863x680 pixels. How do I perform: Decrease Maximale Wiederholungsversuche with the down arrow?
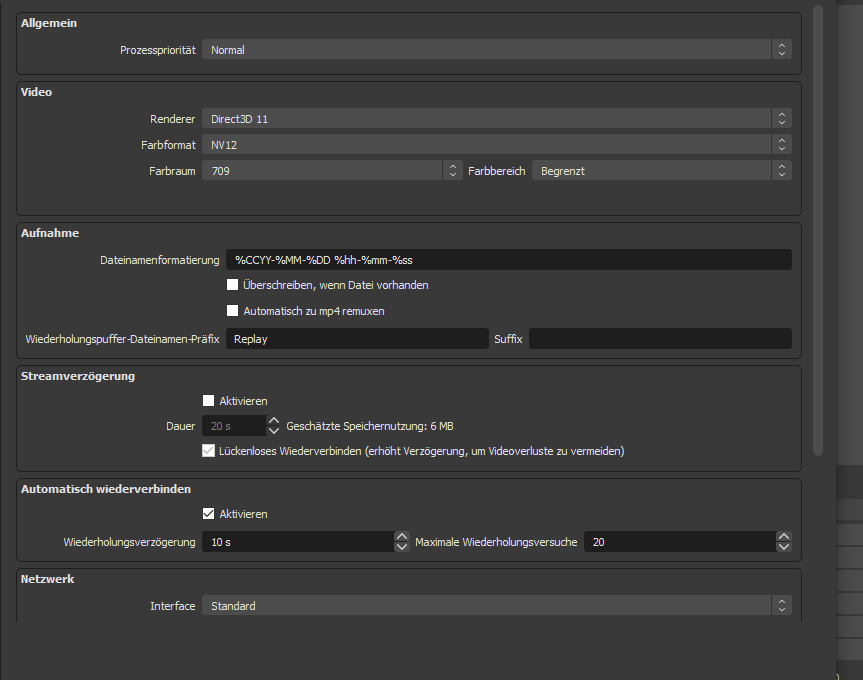[x=783, y=547]
